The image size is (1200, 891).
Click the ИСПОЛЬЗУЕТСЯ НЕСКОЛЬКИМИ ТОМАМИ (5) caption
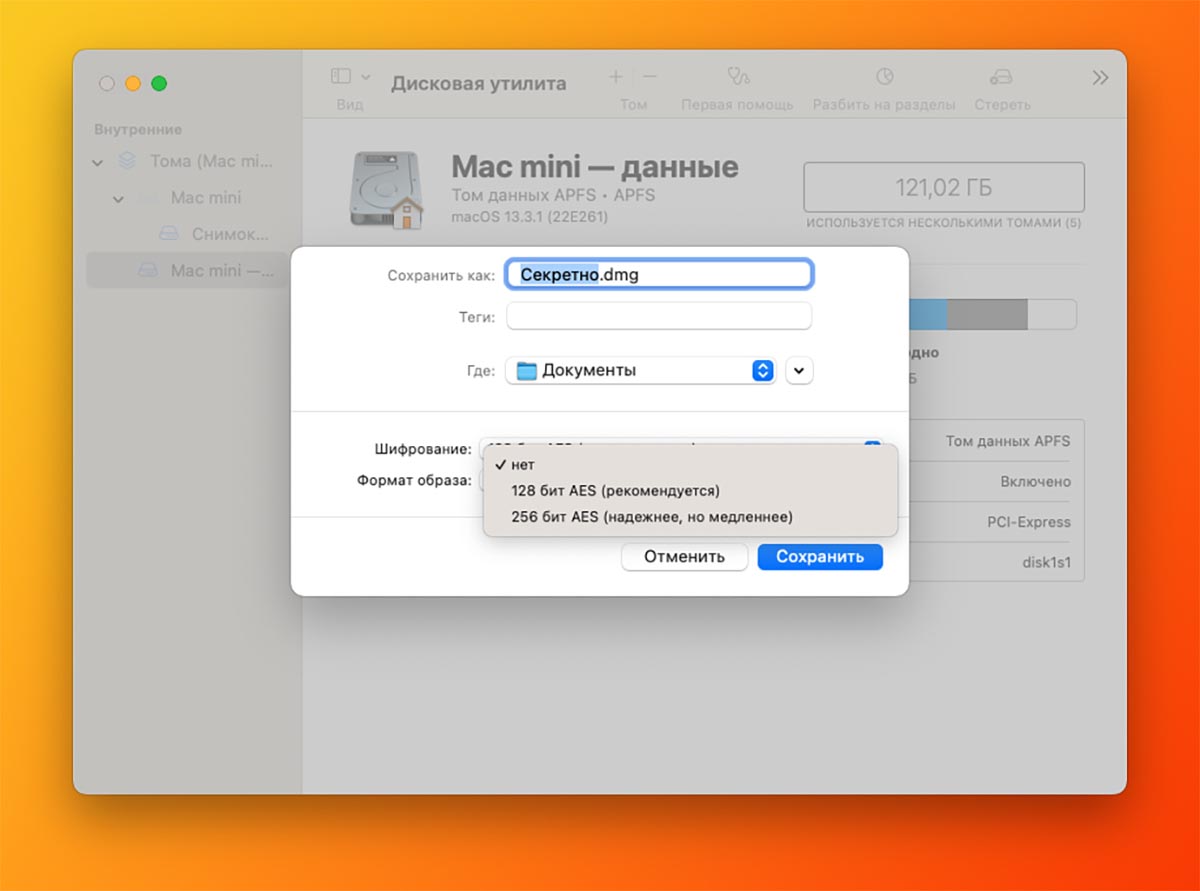(944, 223)
